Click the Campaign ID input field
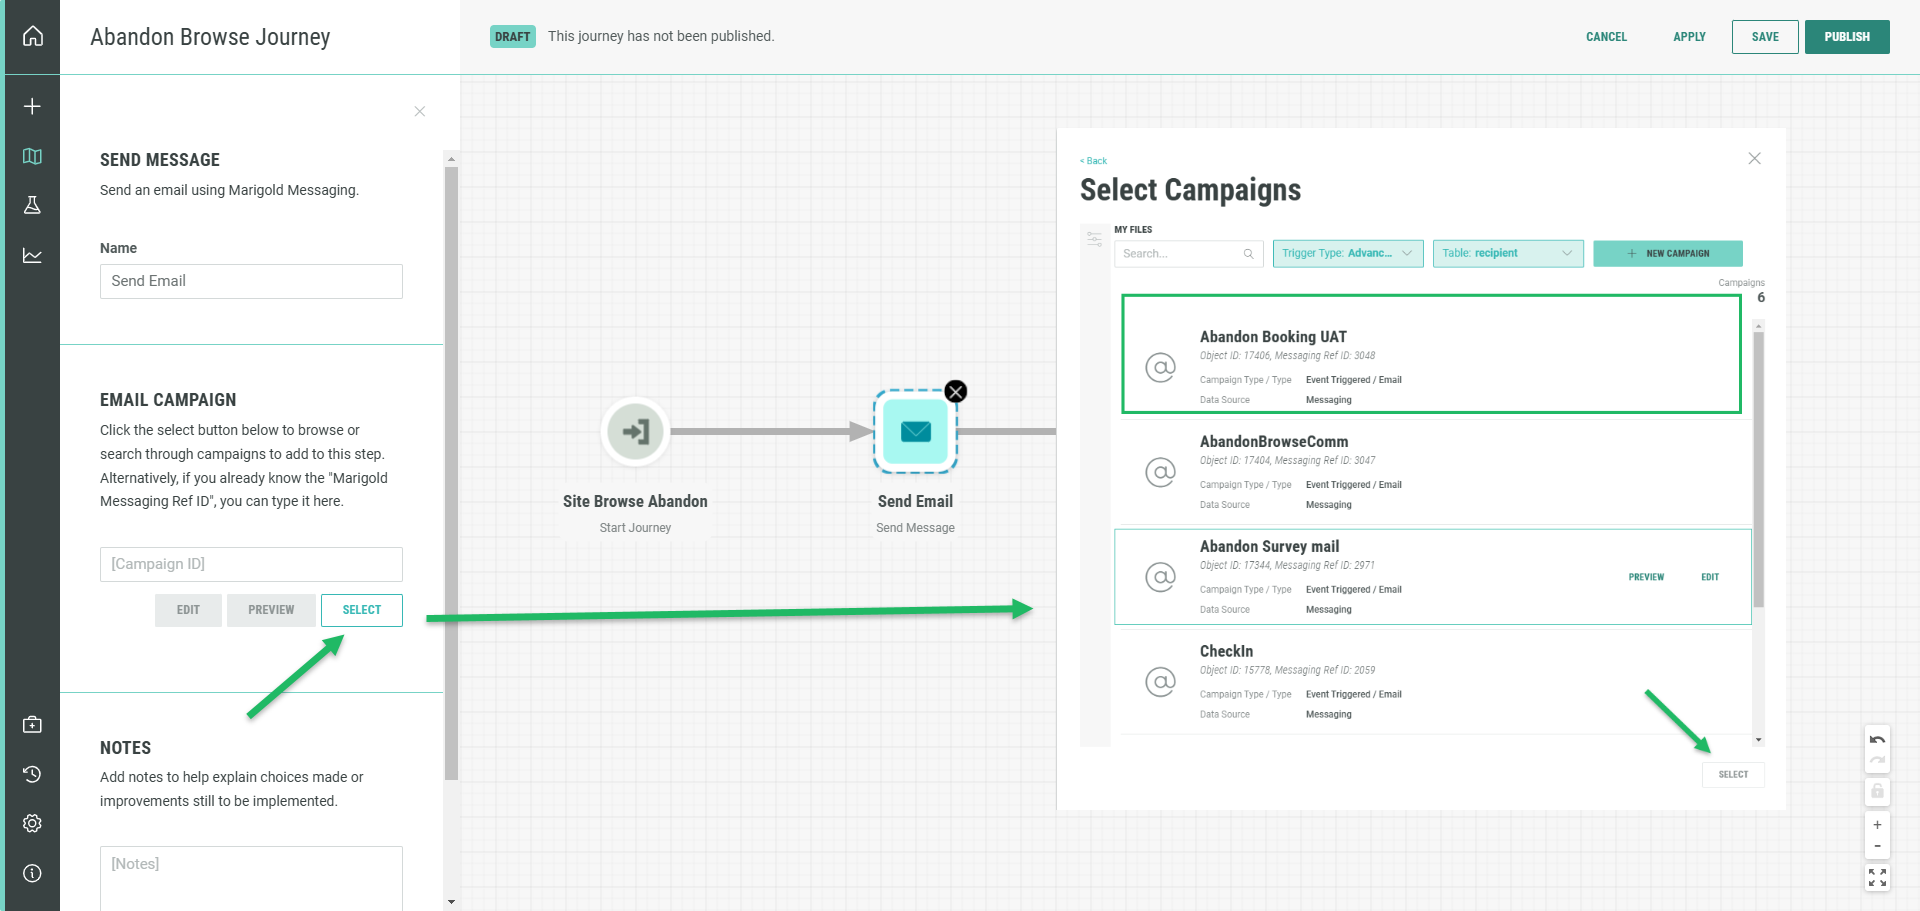 pyautogui.click(x=251, y=564)
